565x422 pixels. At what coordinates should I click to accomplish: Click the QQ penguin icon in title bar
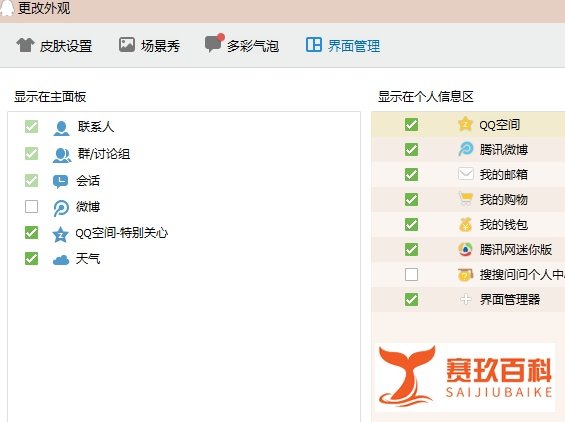pyautogui.click(x=6, y=8)
